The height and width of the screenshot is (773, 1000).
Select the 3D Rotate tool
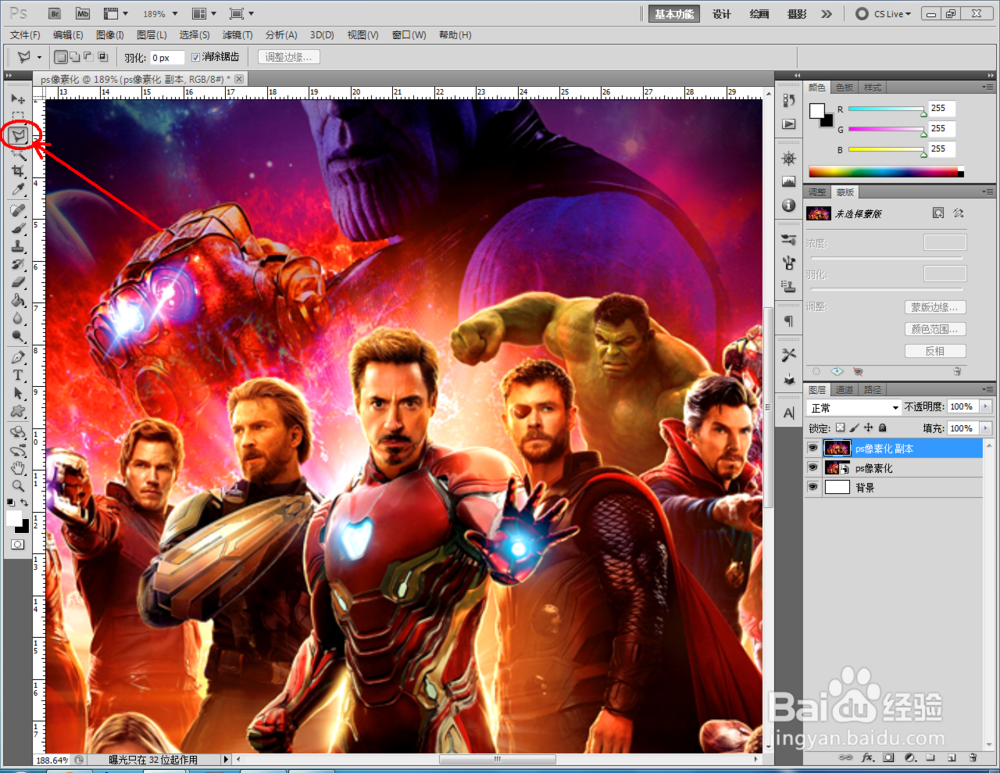(18, 432)
